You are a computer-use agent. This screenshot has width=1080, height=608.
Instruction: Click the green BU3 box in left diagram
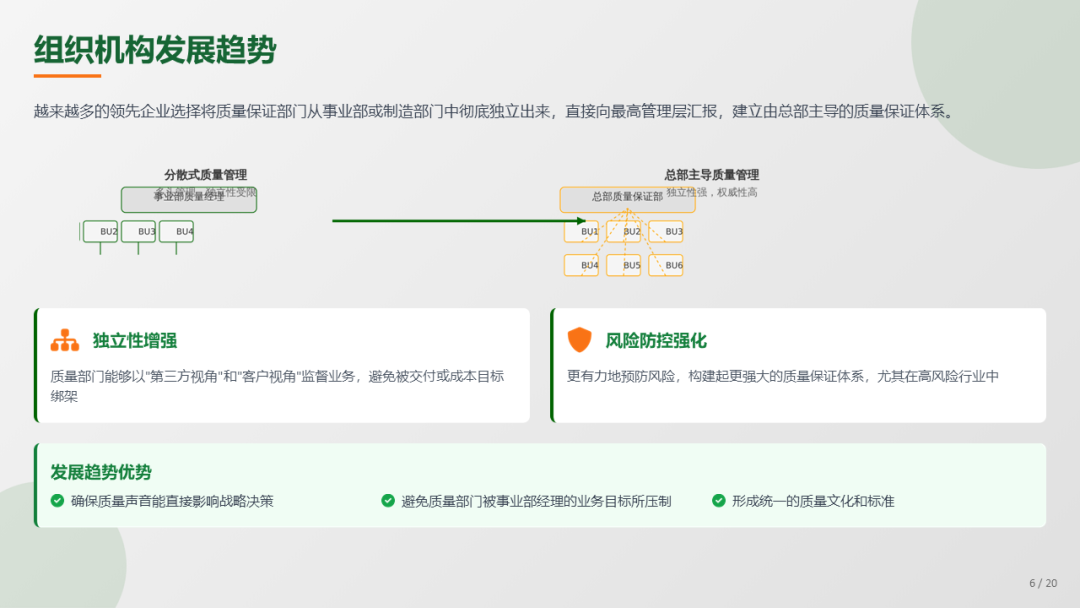coord(139,232)
